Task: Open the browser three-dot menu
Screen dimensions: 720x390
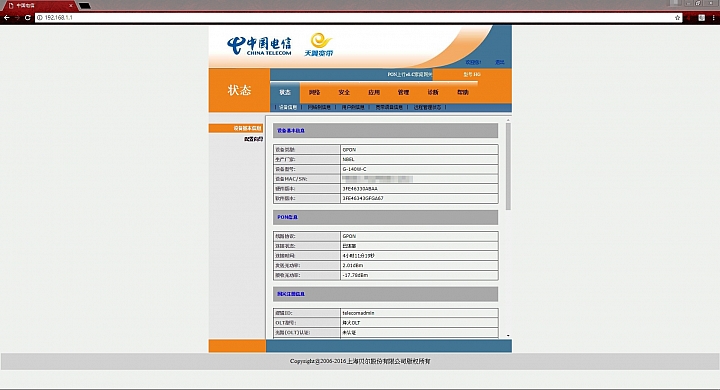Action: 713,17
